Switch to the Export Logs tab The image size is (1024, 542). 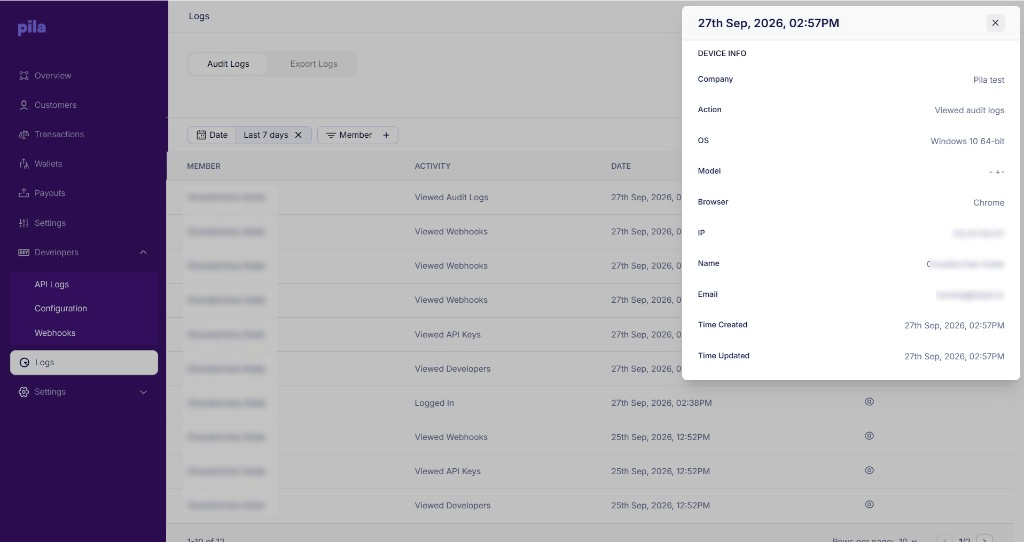tap(313, 64)
